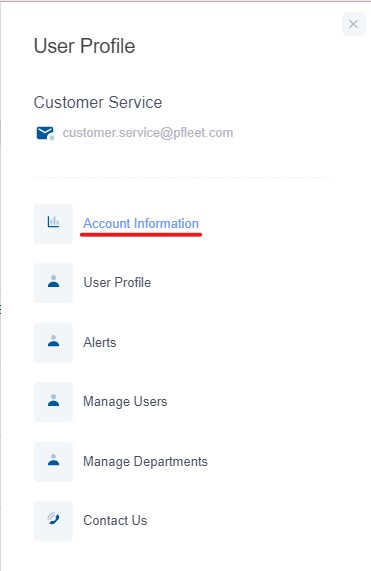Open the Account Information link

pos(141,223)
